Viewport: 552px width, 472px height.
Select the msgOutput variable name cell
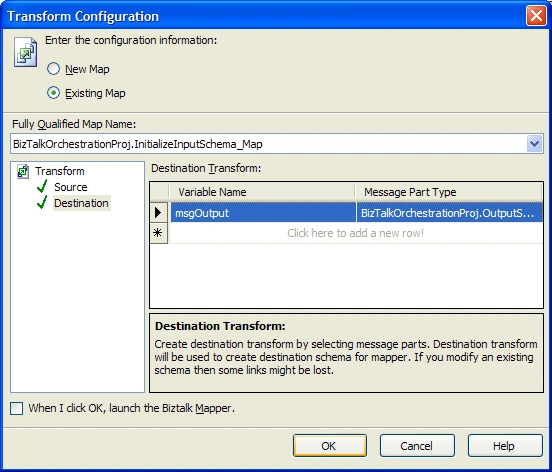point(263,213)
